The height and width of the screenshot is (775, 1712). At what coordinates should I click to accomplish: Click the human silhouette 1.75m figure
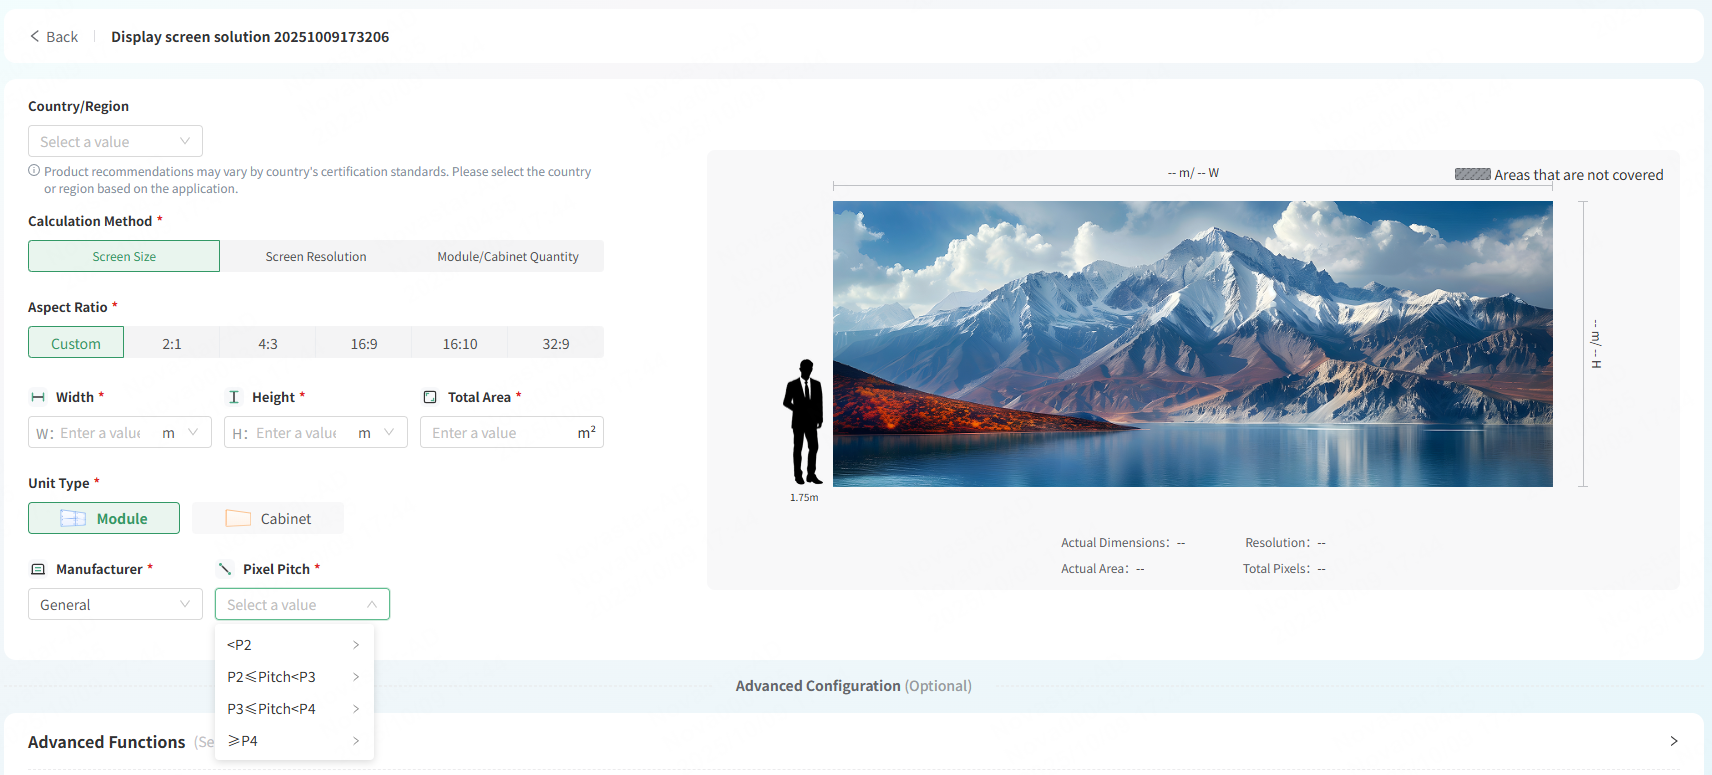click(803, 422)
